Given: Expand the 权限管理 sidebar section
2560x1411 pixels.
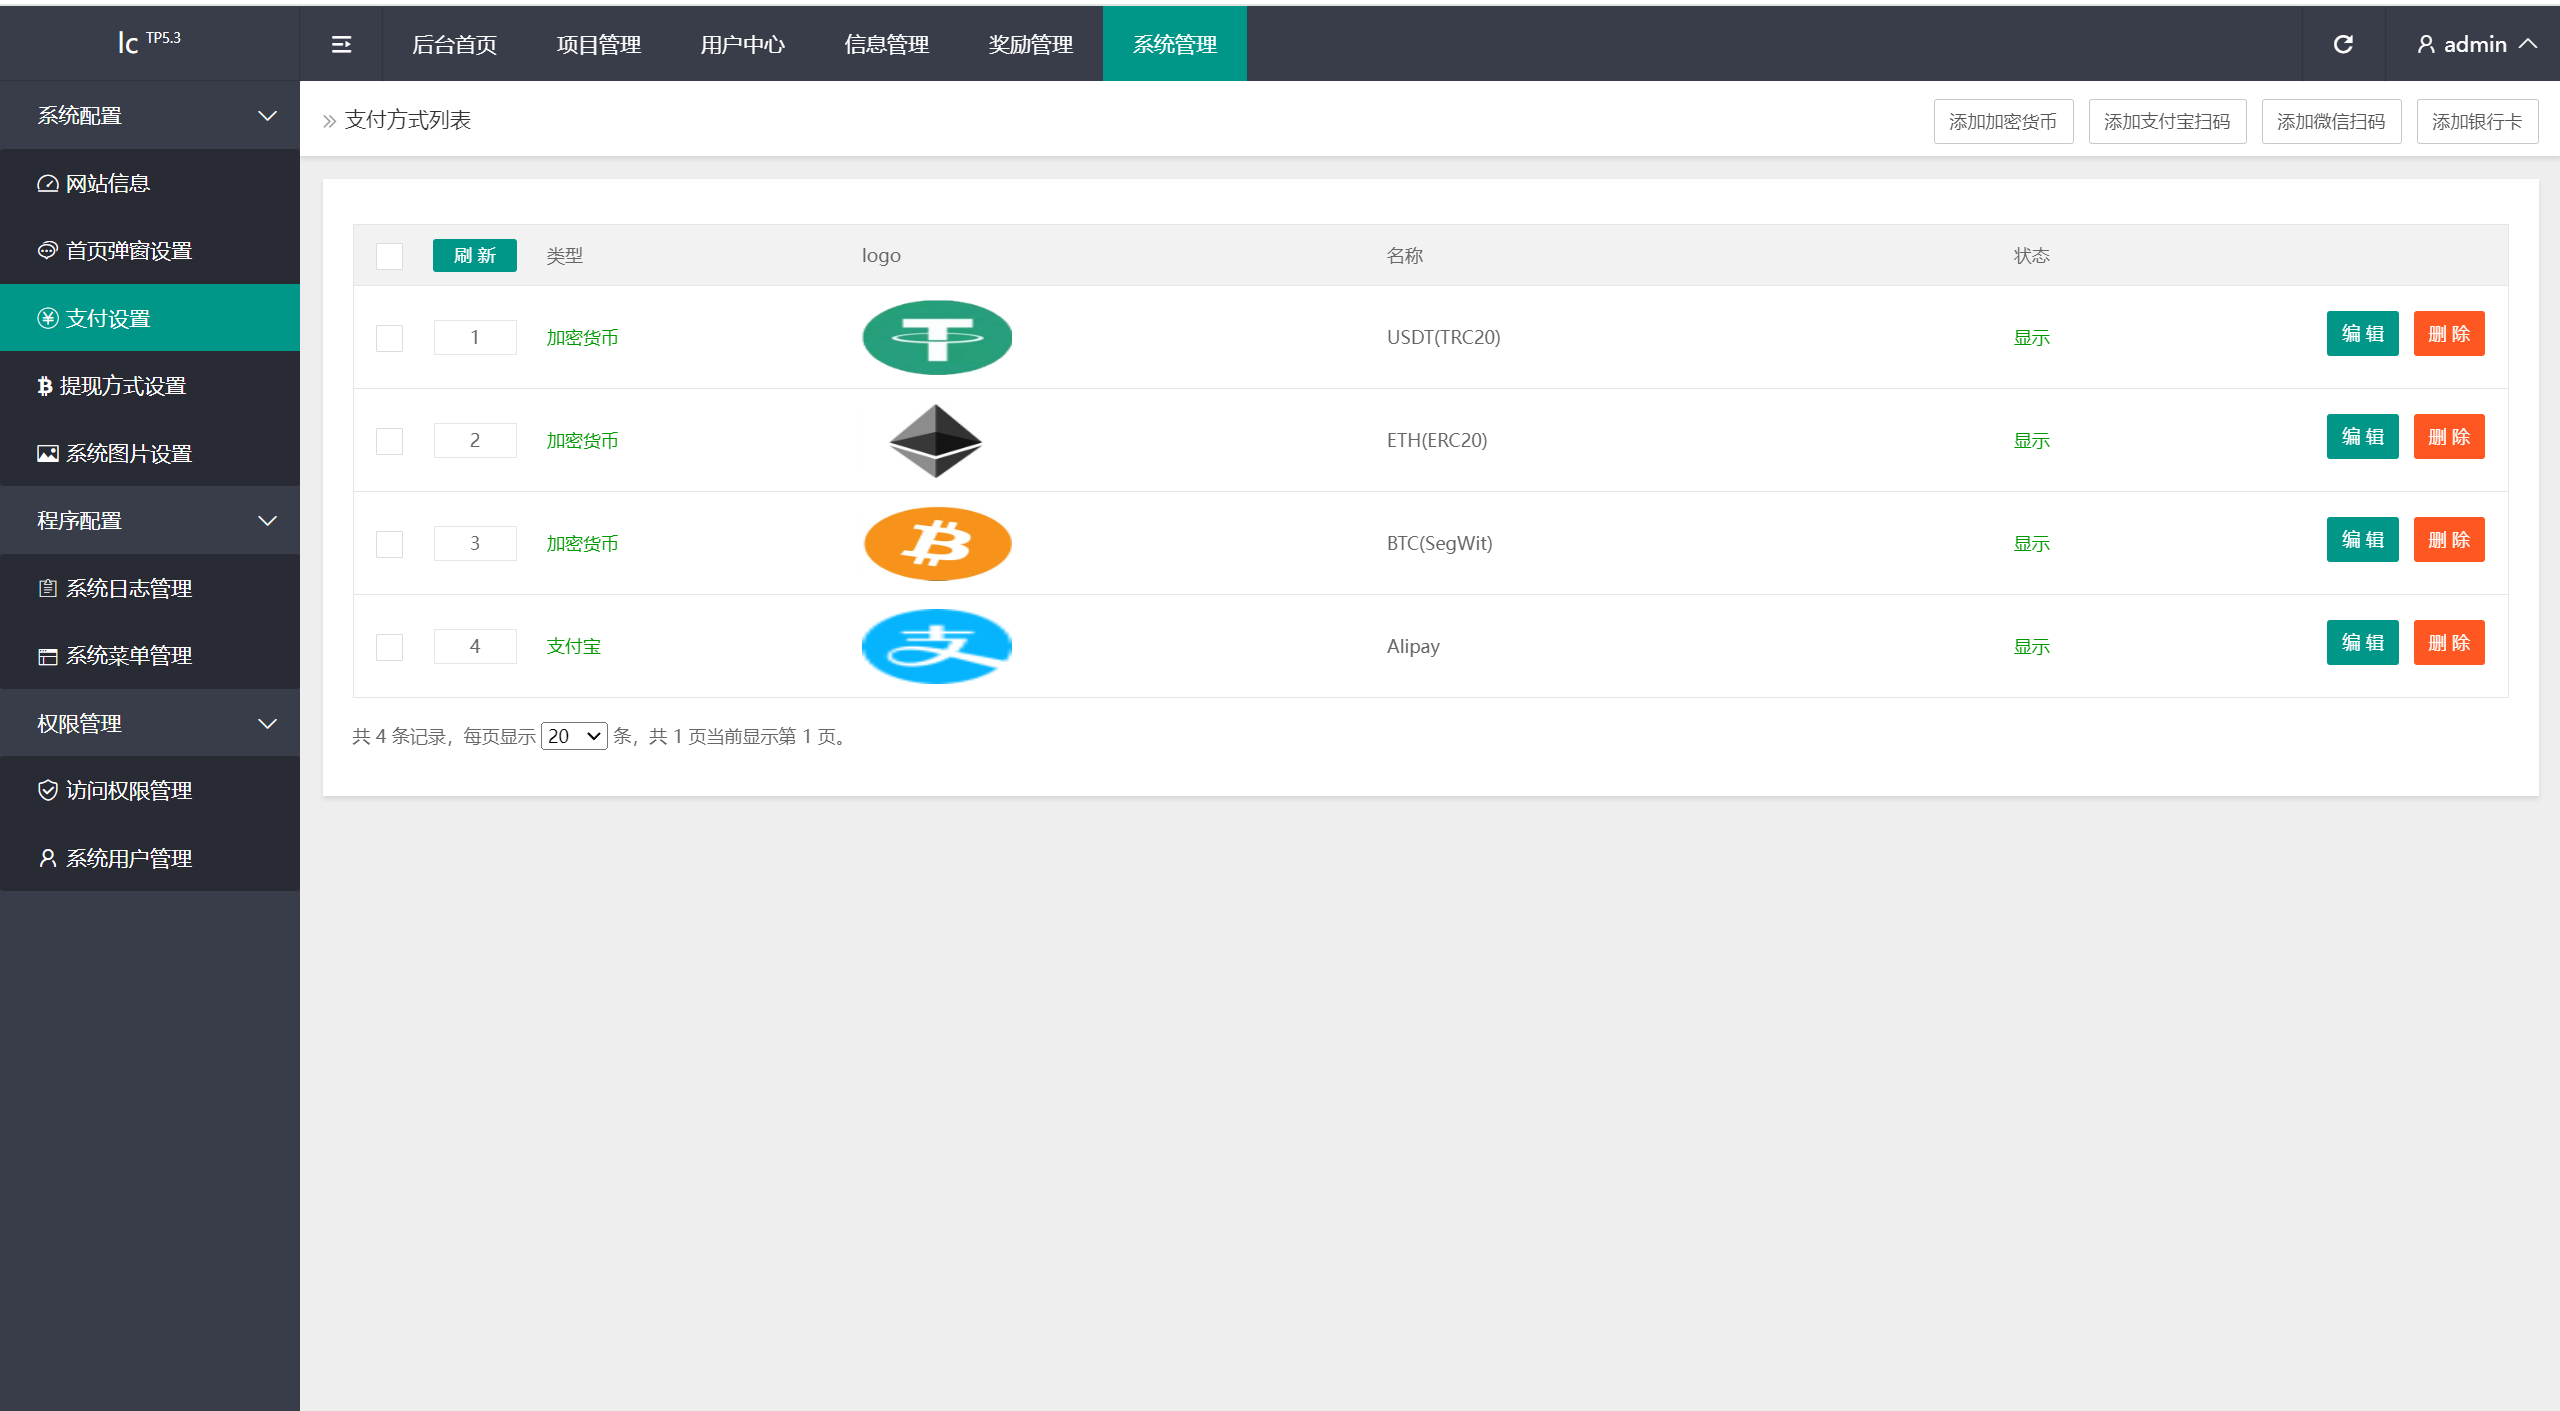Looking at the screenshot, I should 149,725.
